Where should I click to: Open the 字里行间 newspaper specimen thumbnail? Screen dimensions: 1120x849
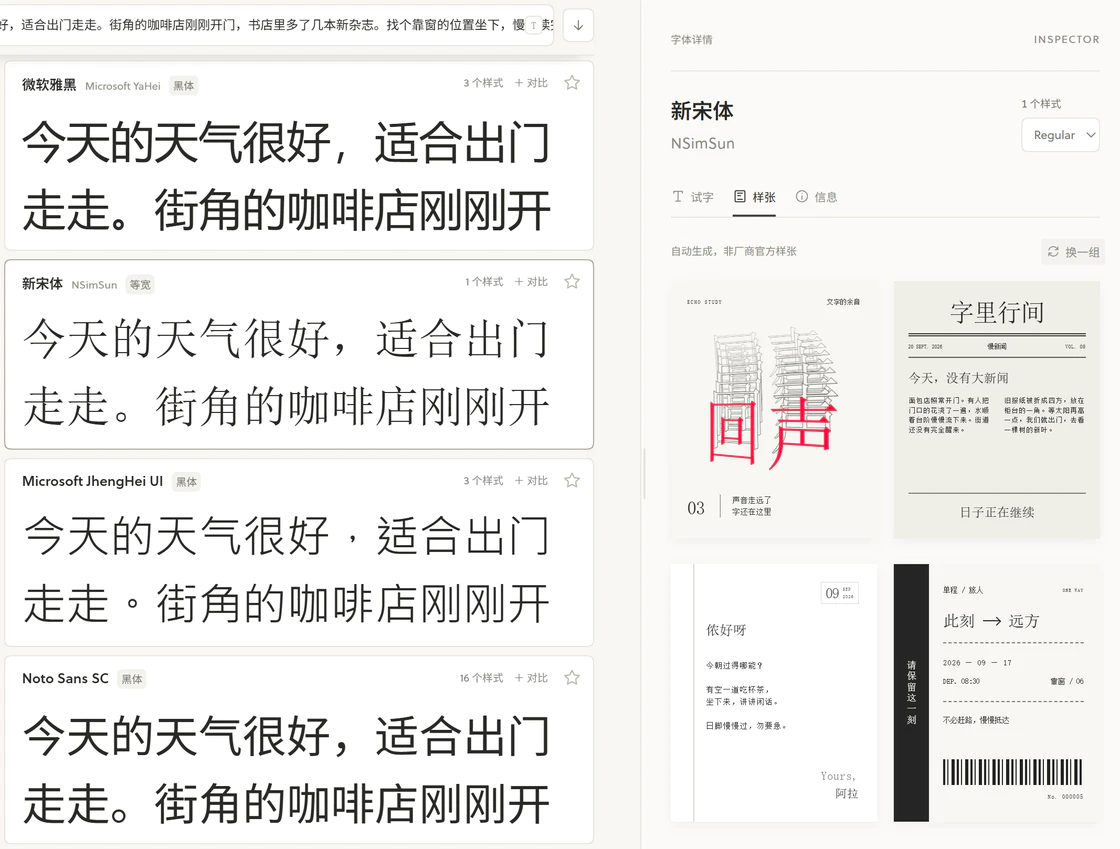(996, 410)
